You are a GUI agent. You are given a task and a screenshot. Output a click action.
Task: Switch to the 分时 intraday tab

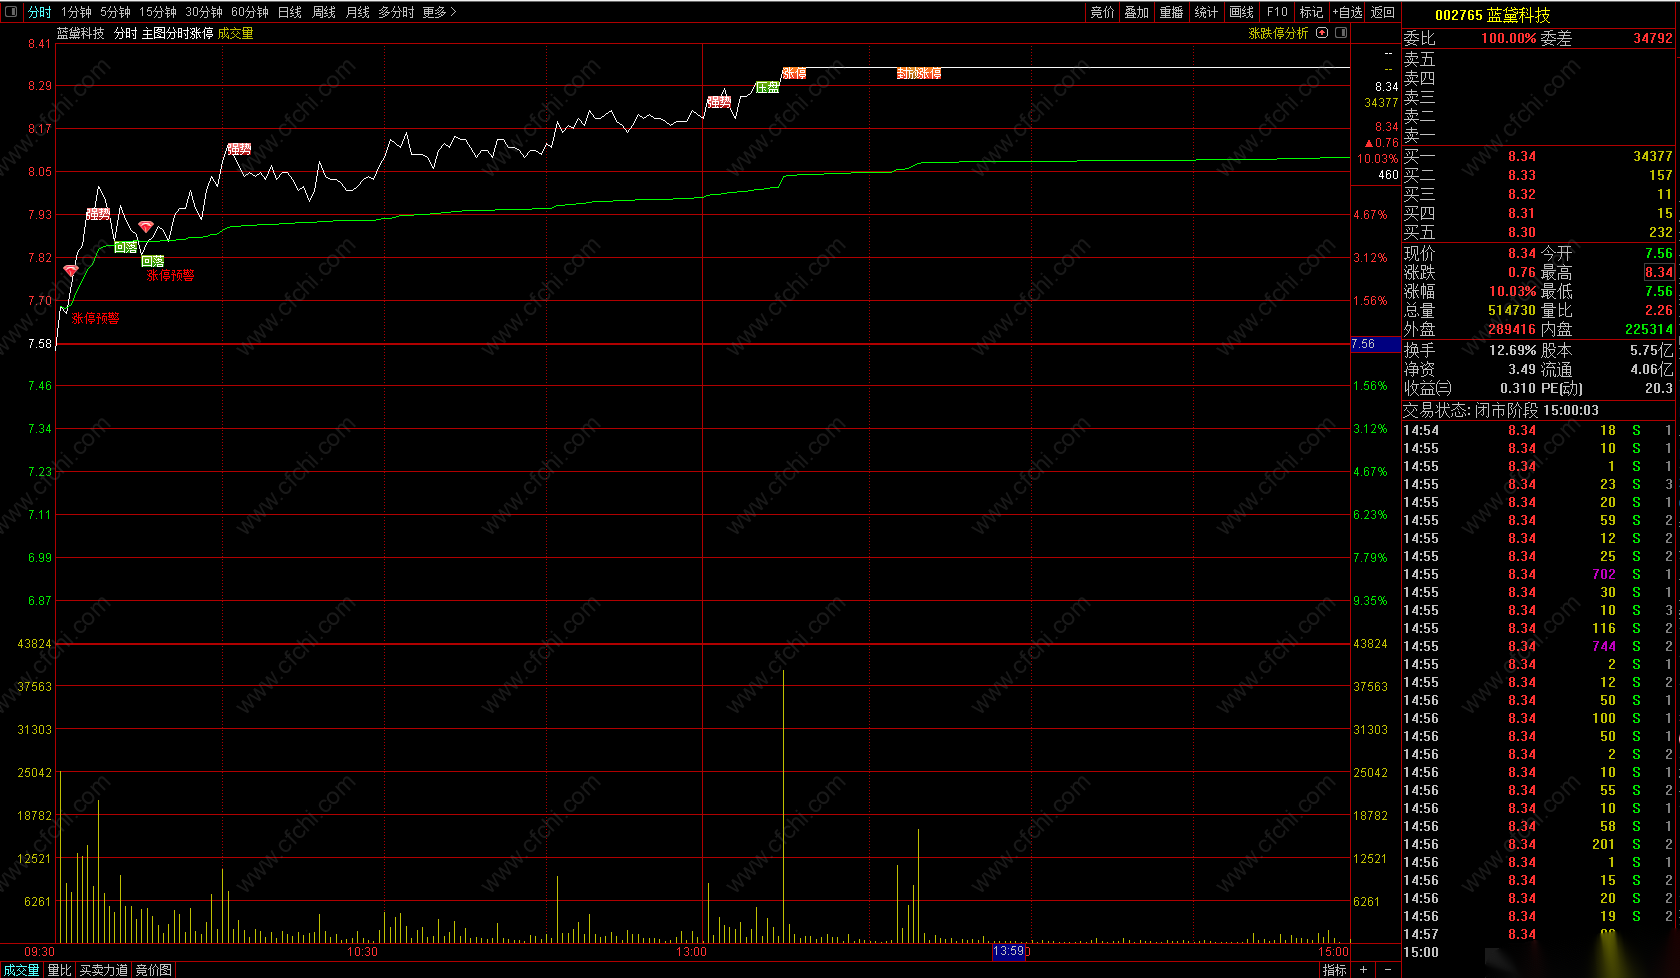pos(39,12)
